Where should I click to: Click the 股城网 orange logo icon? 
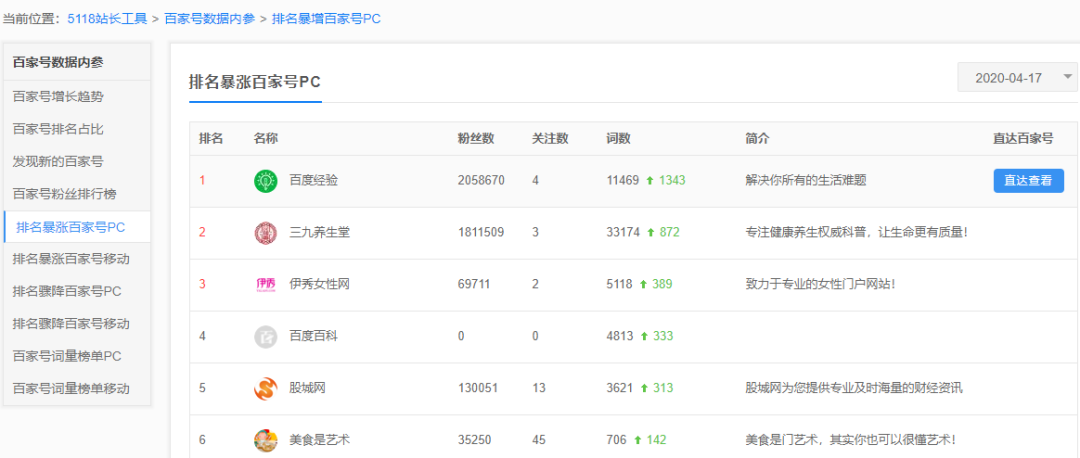coord(265,388)
